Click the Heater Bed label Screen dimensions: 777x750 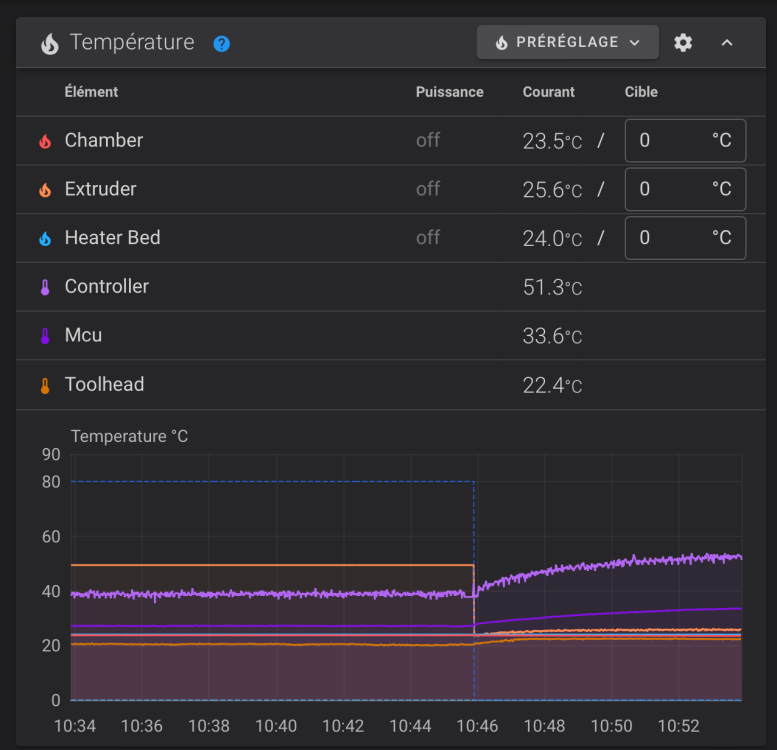pos(112,238)
